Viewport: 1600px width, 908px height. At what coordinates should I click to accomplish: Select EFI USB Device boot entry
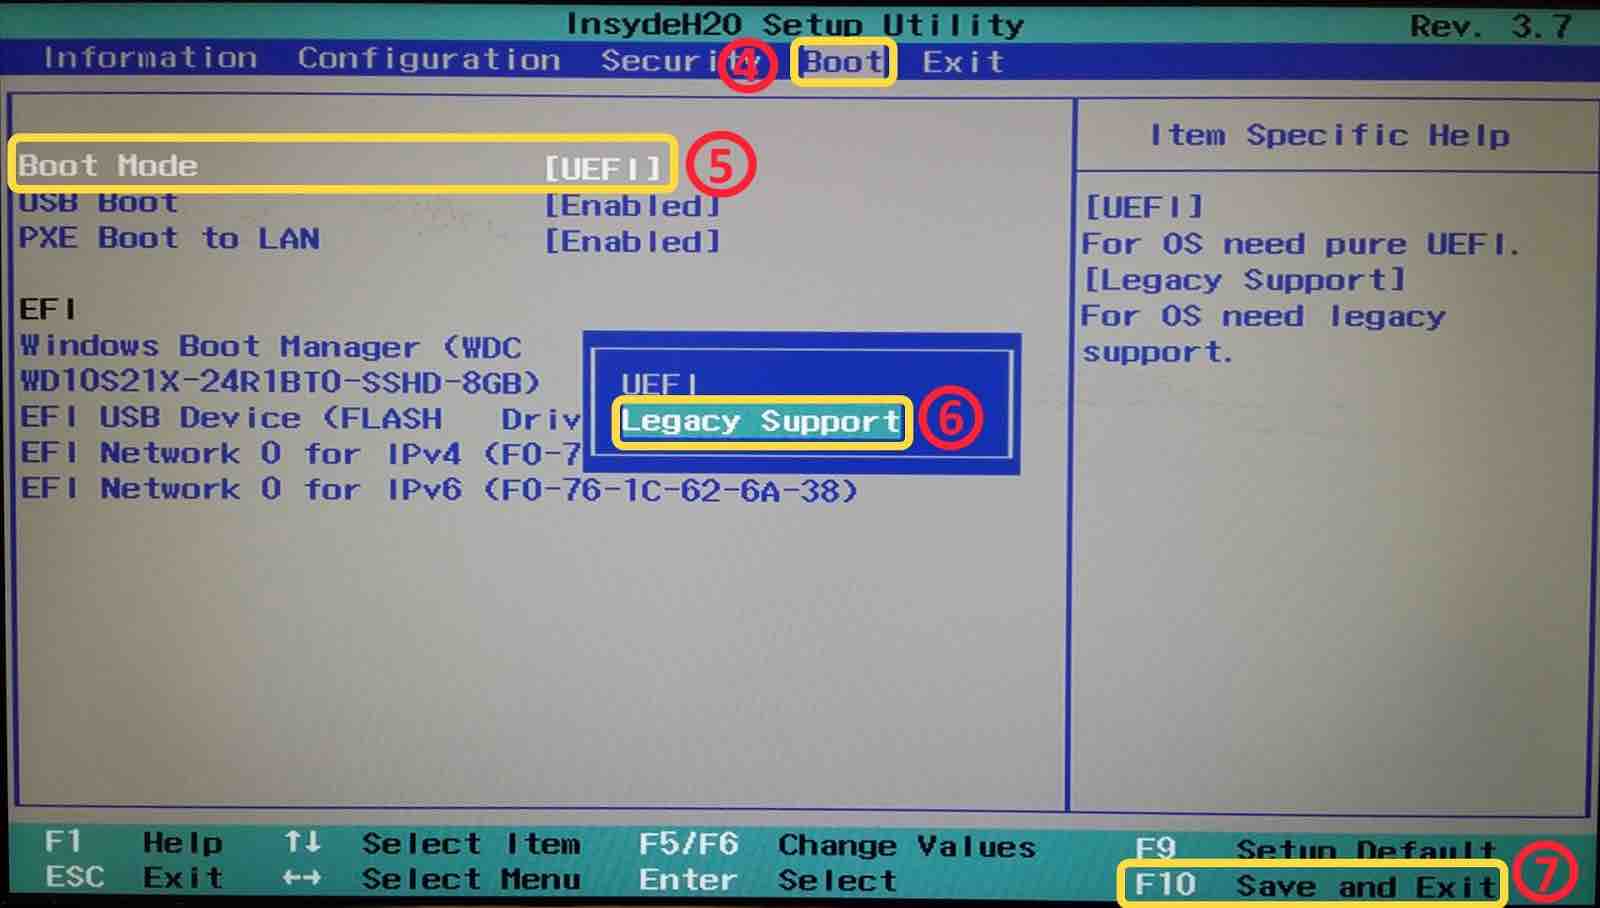300,418
